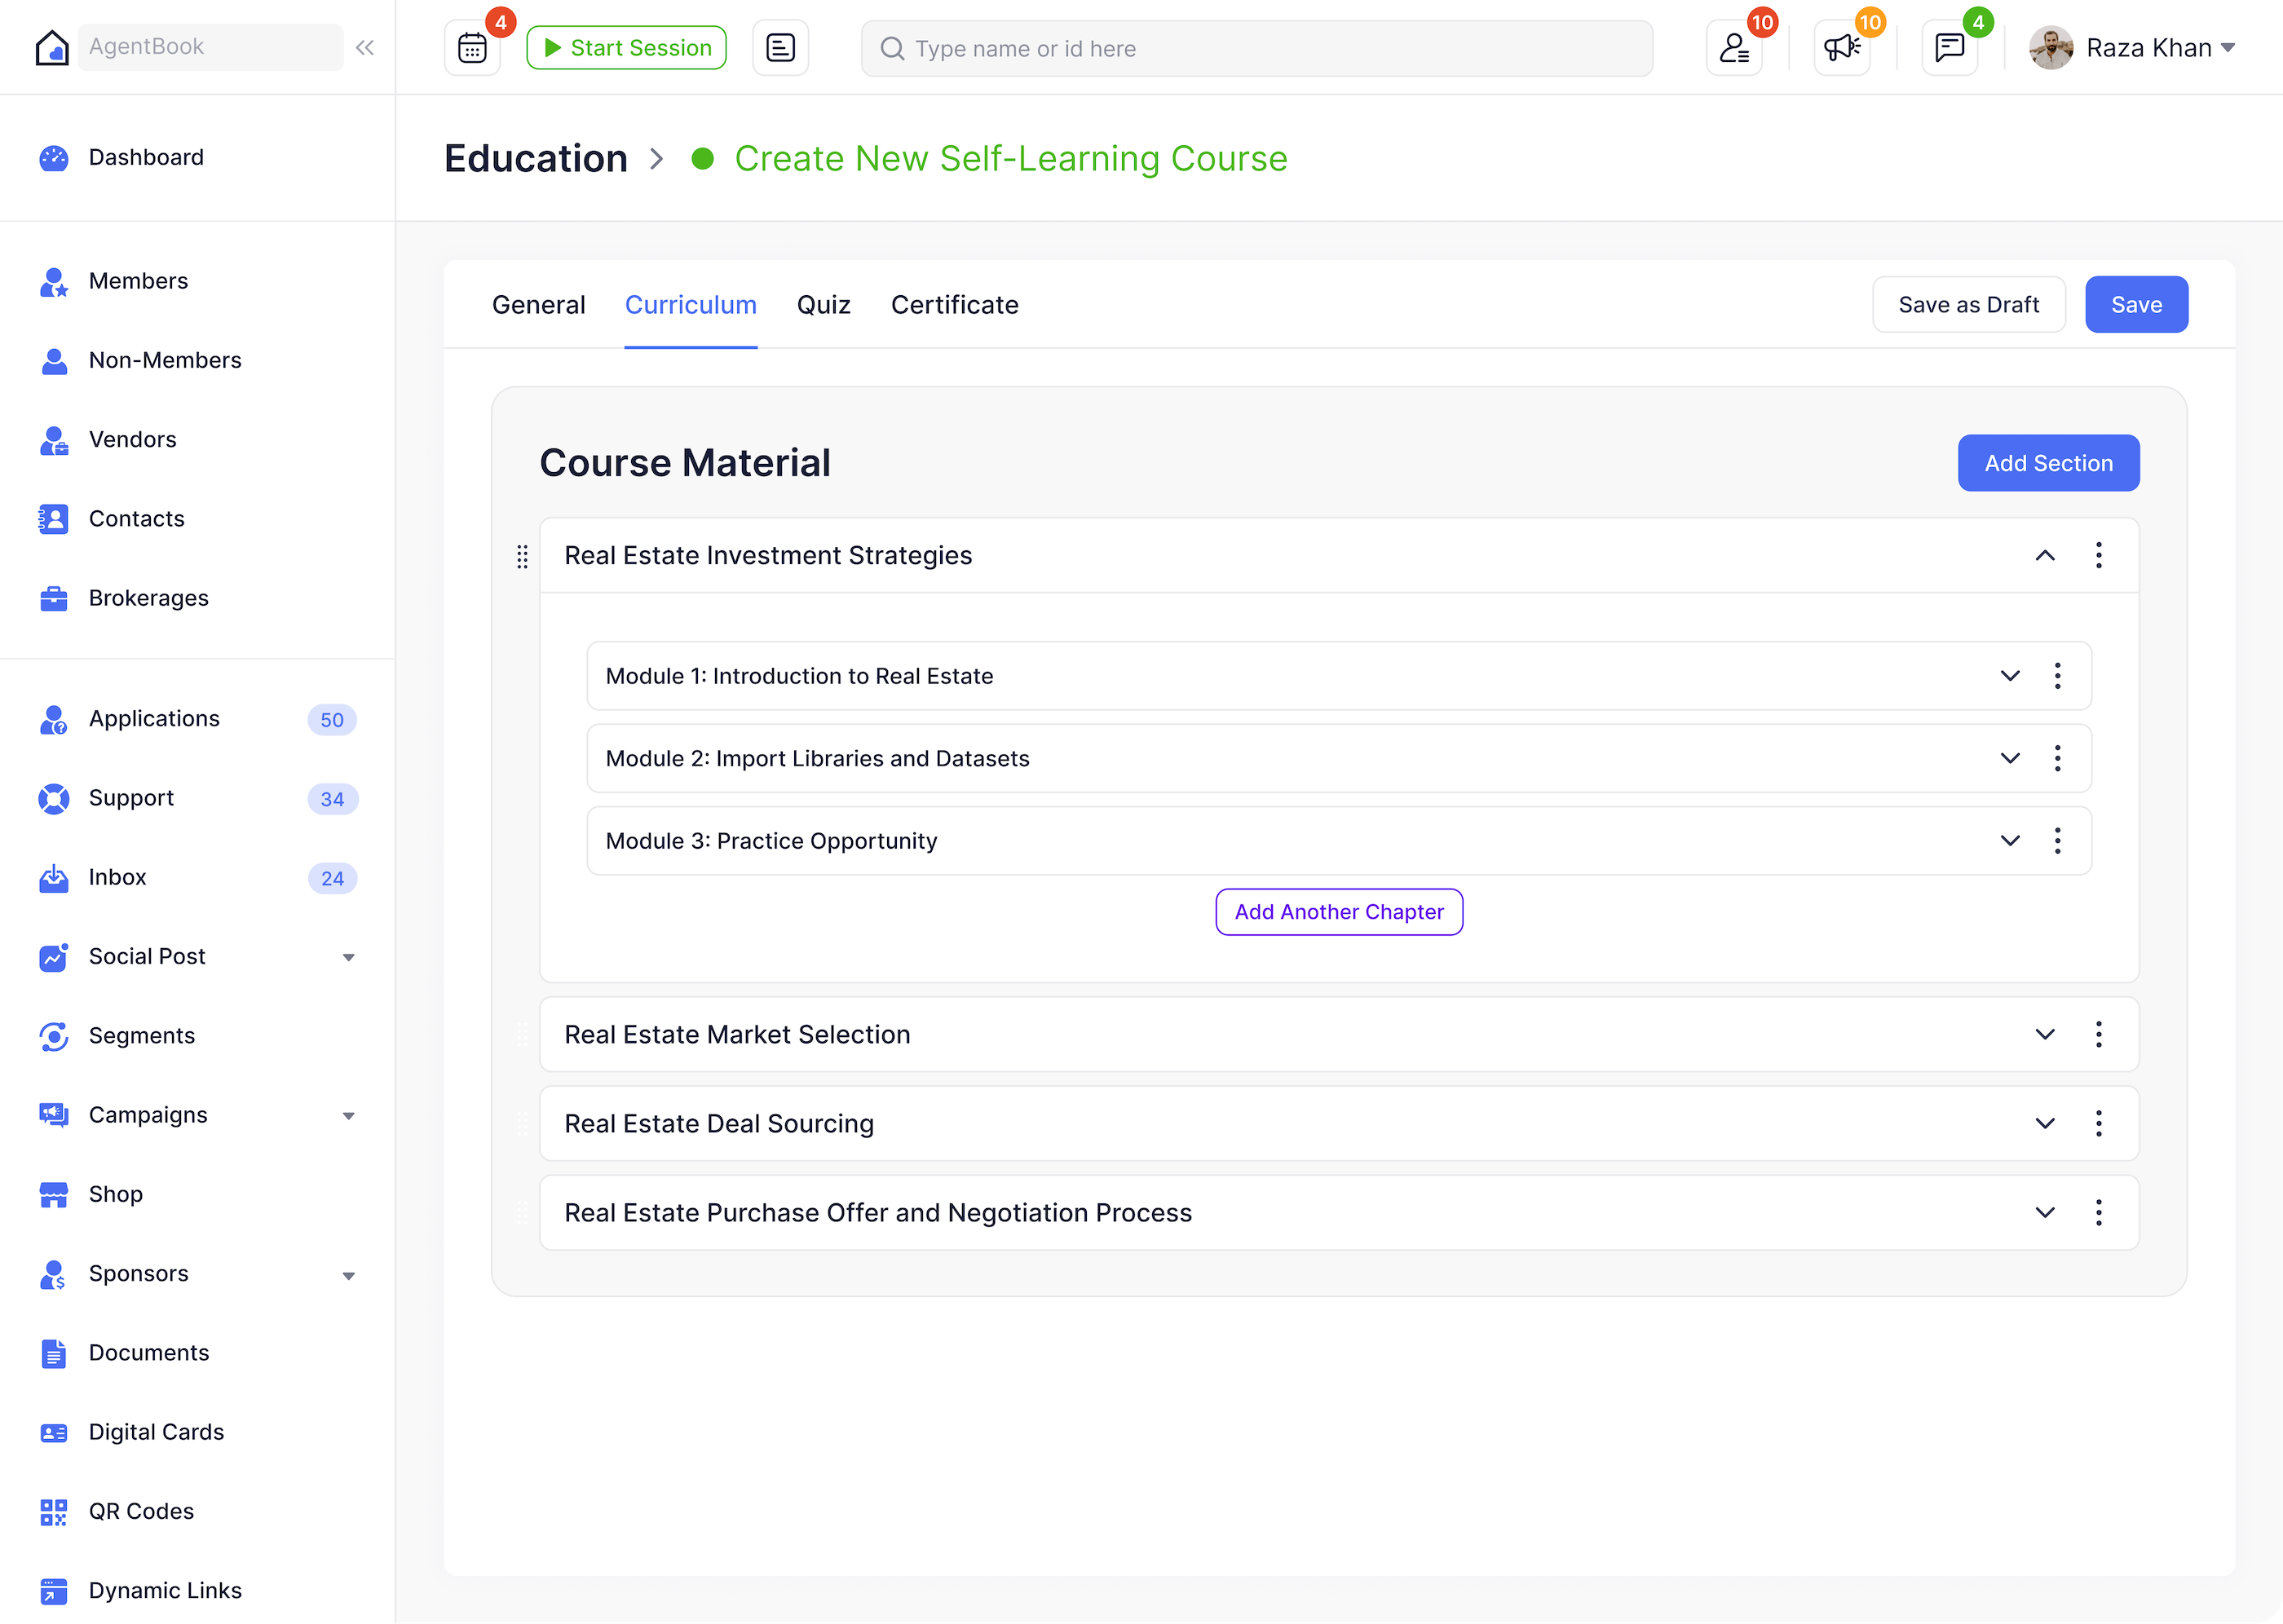The width and height of the screenshot is (2283, 1624).
Task: Expand Module 1: Introduction to Real Estate
Action: [2009, 676]
